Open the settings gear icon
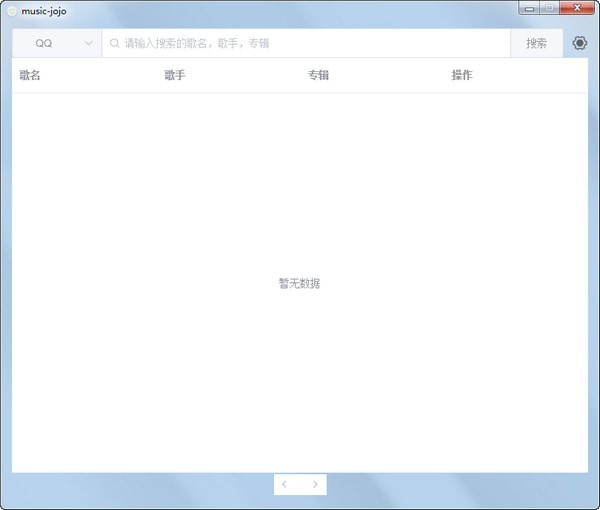 [x=580, y=43]
